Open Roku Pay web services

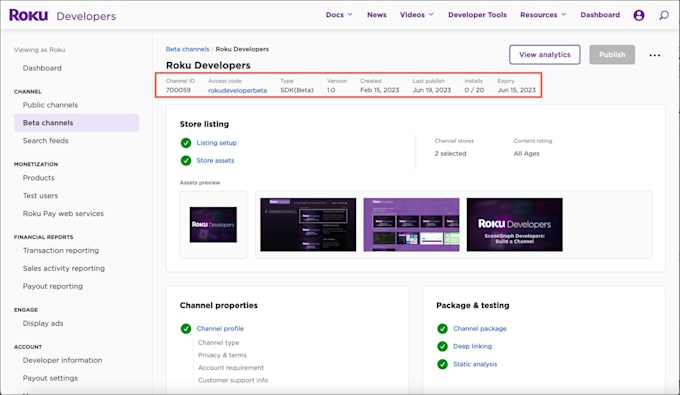(63, 213)
